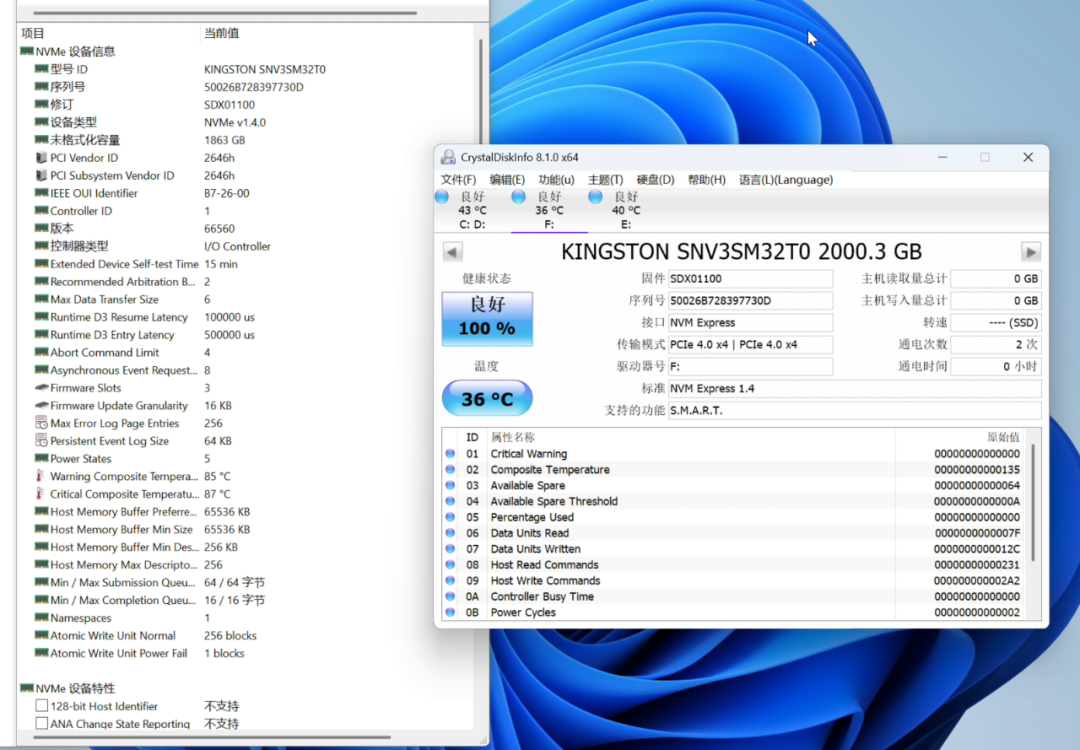Image resolution: width=1080 pixels, height=750 pixels.
Task: Click the CrystalDiskInfo app icon in title bar
Action: tap(448, 157)
